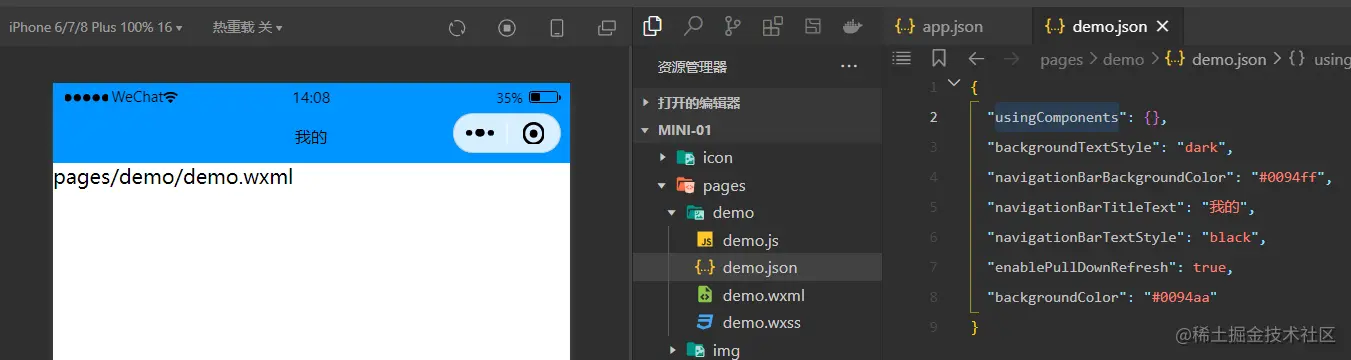Open the Source Control branch icon

click(733, 27)
